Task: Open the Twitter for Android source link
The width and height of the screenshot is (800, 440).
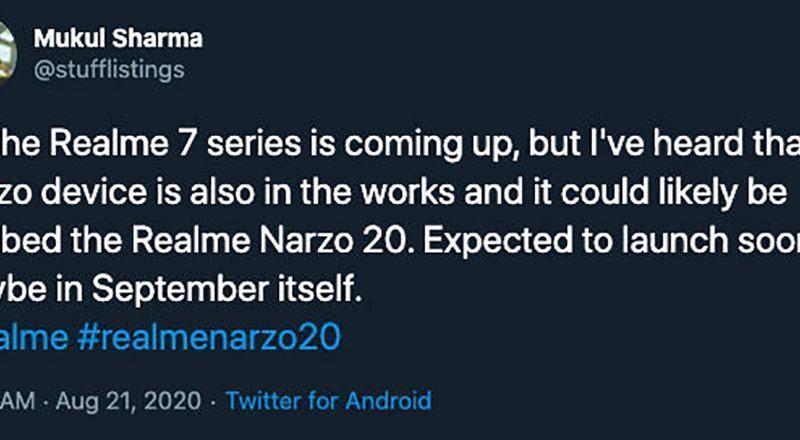Action: click(x=328, y=401)
